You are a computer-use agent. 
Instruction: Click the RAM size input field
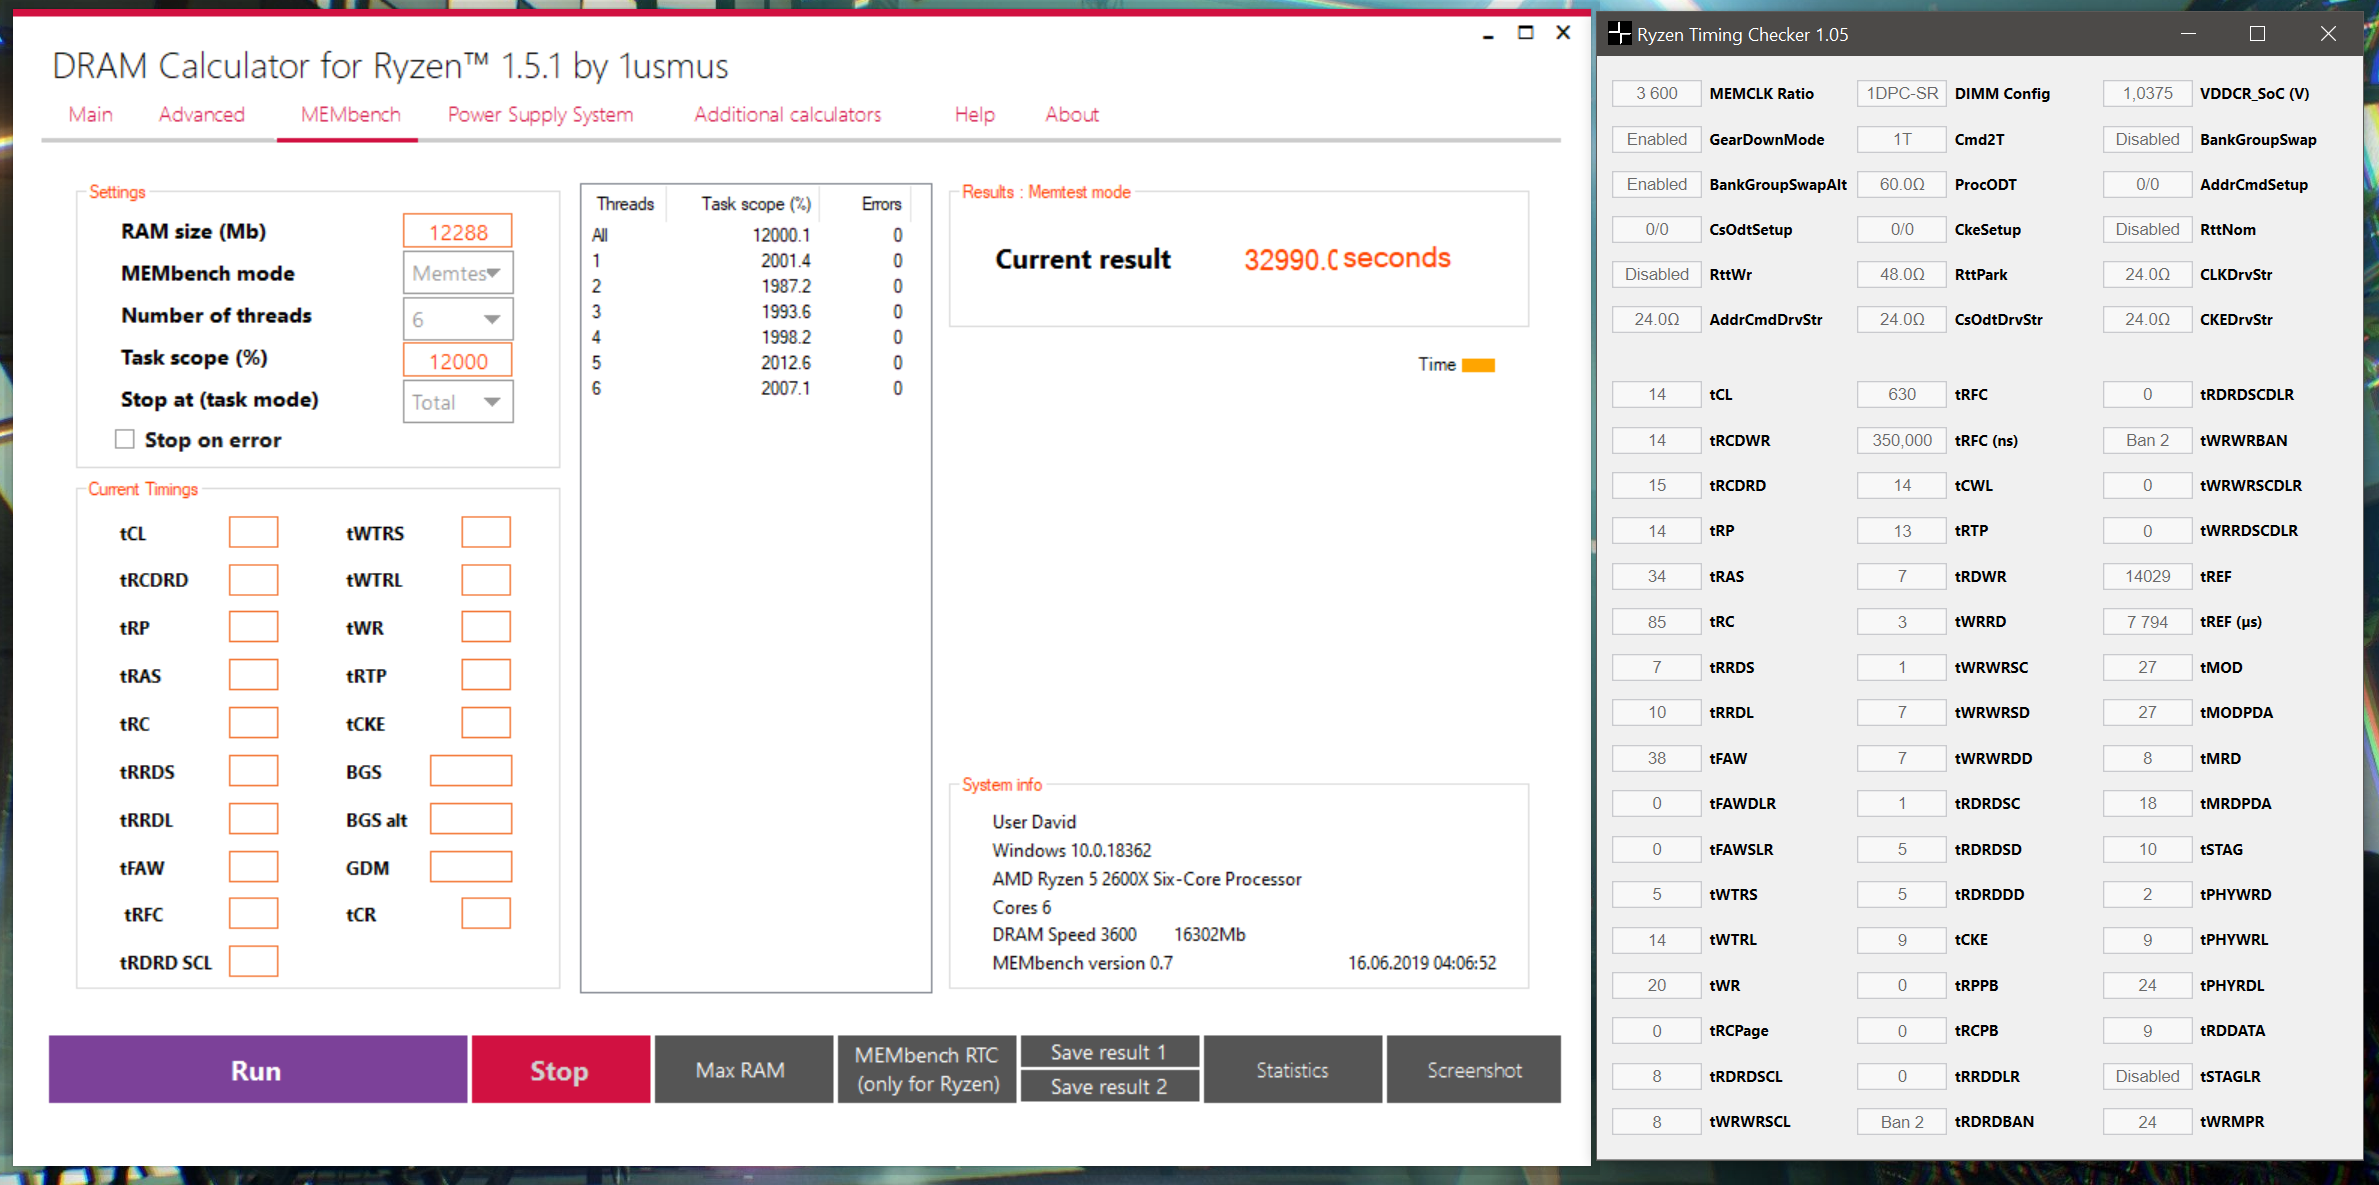[458, 232]
